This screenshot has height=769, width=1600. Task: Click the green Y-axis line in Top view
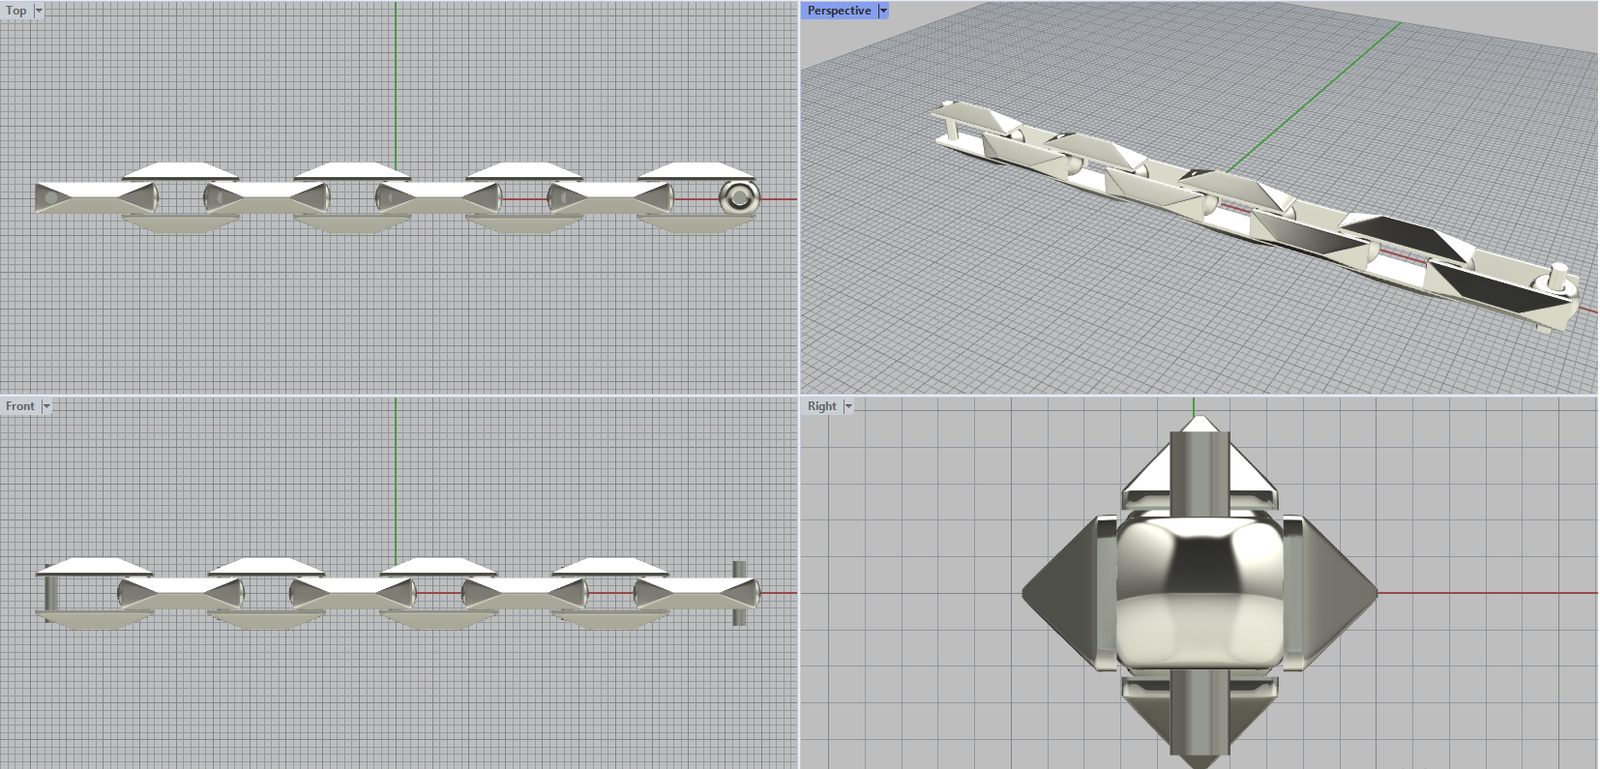pyautogui.click(x=395, y=80)
